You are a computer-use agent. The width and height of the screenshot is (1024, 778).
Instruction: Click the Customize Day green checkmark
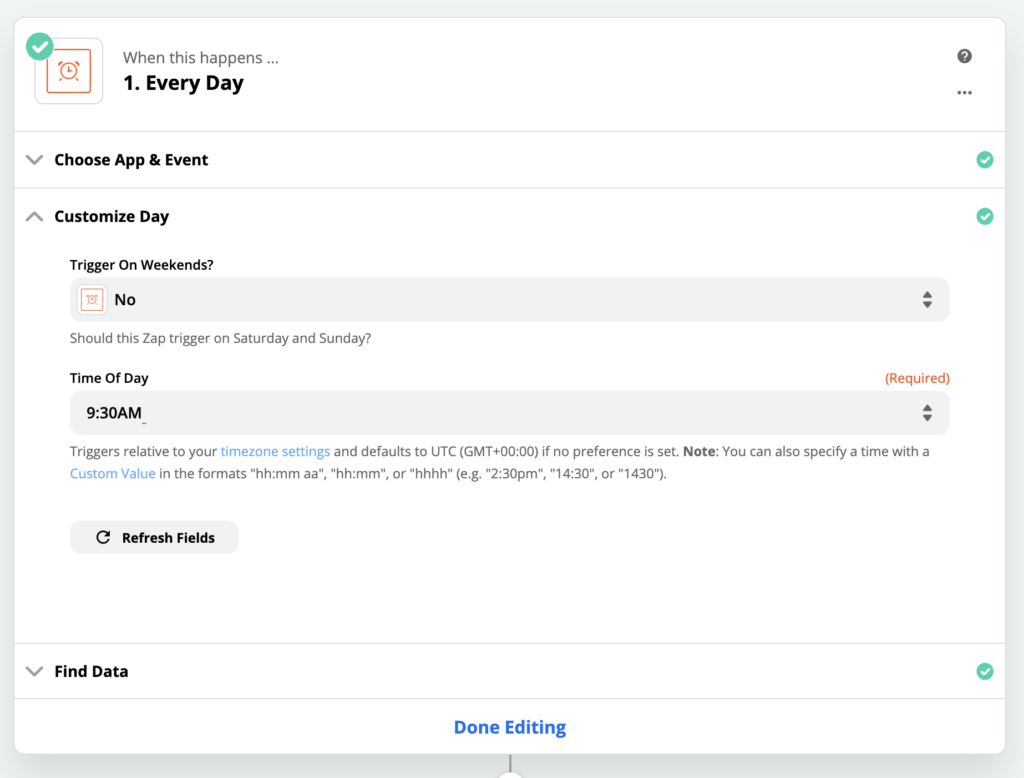985,216
